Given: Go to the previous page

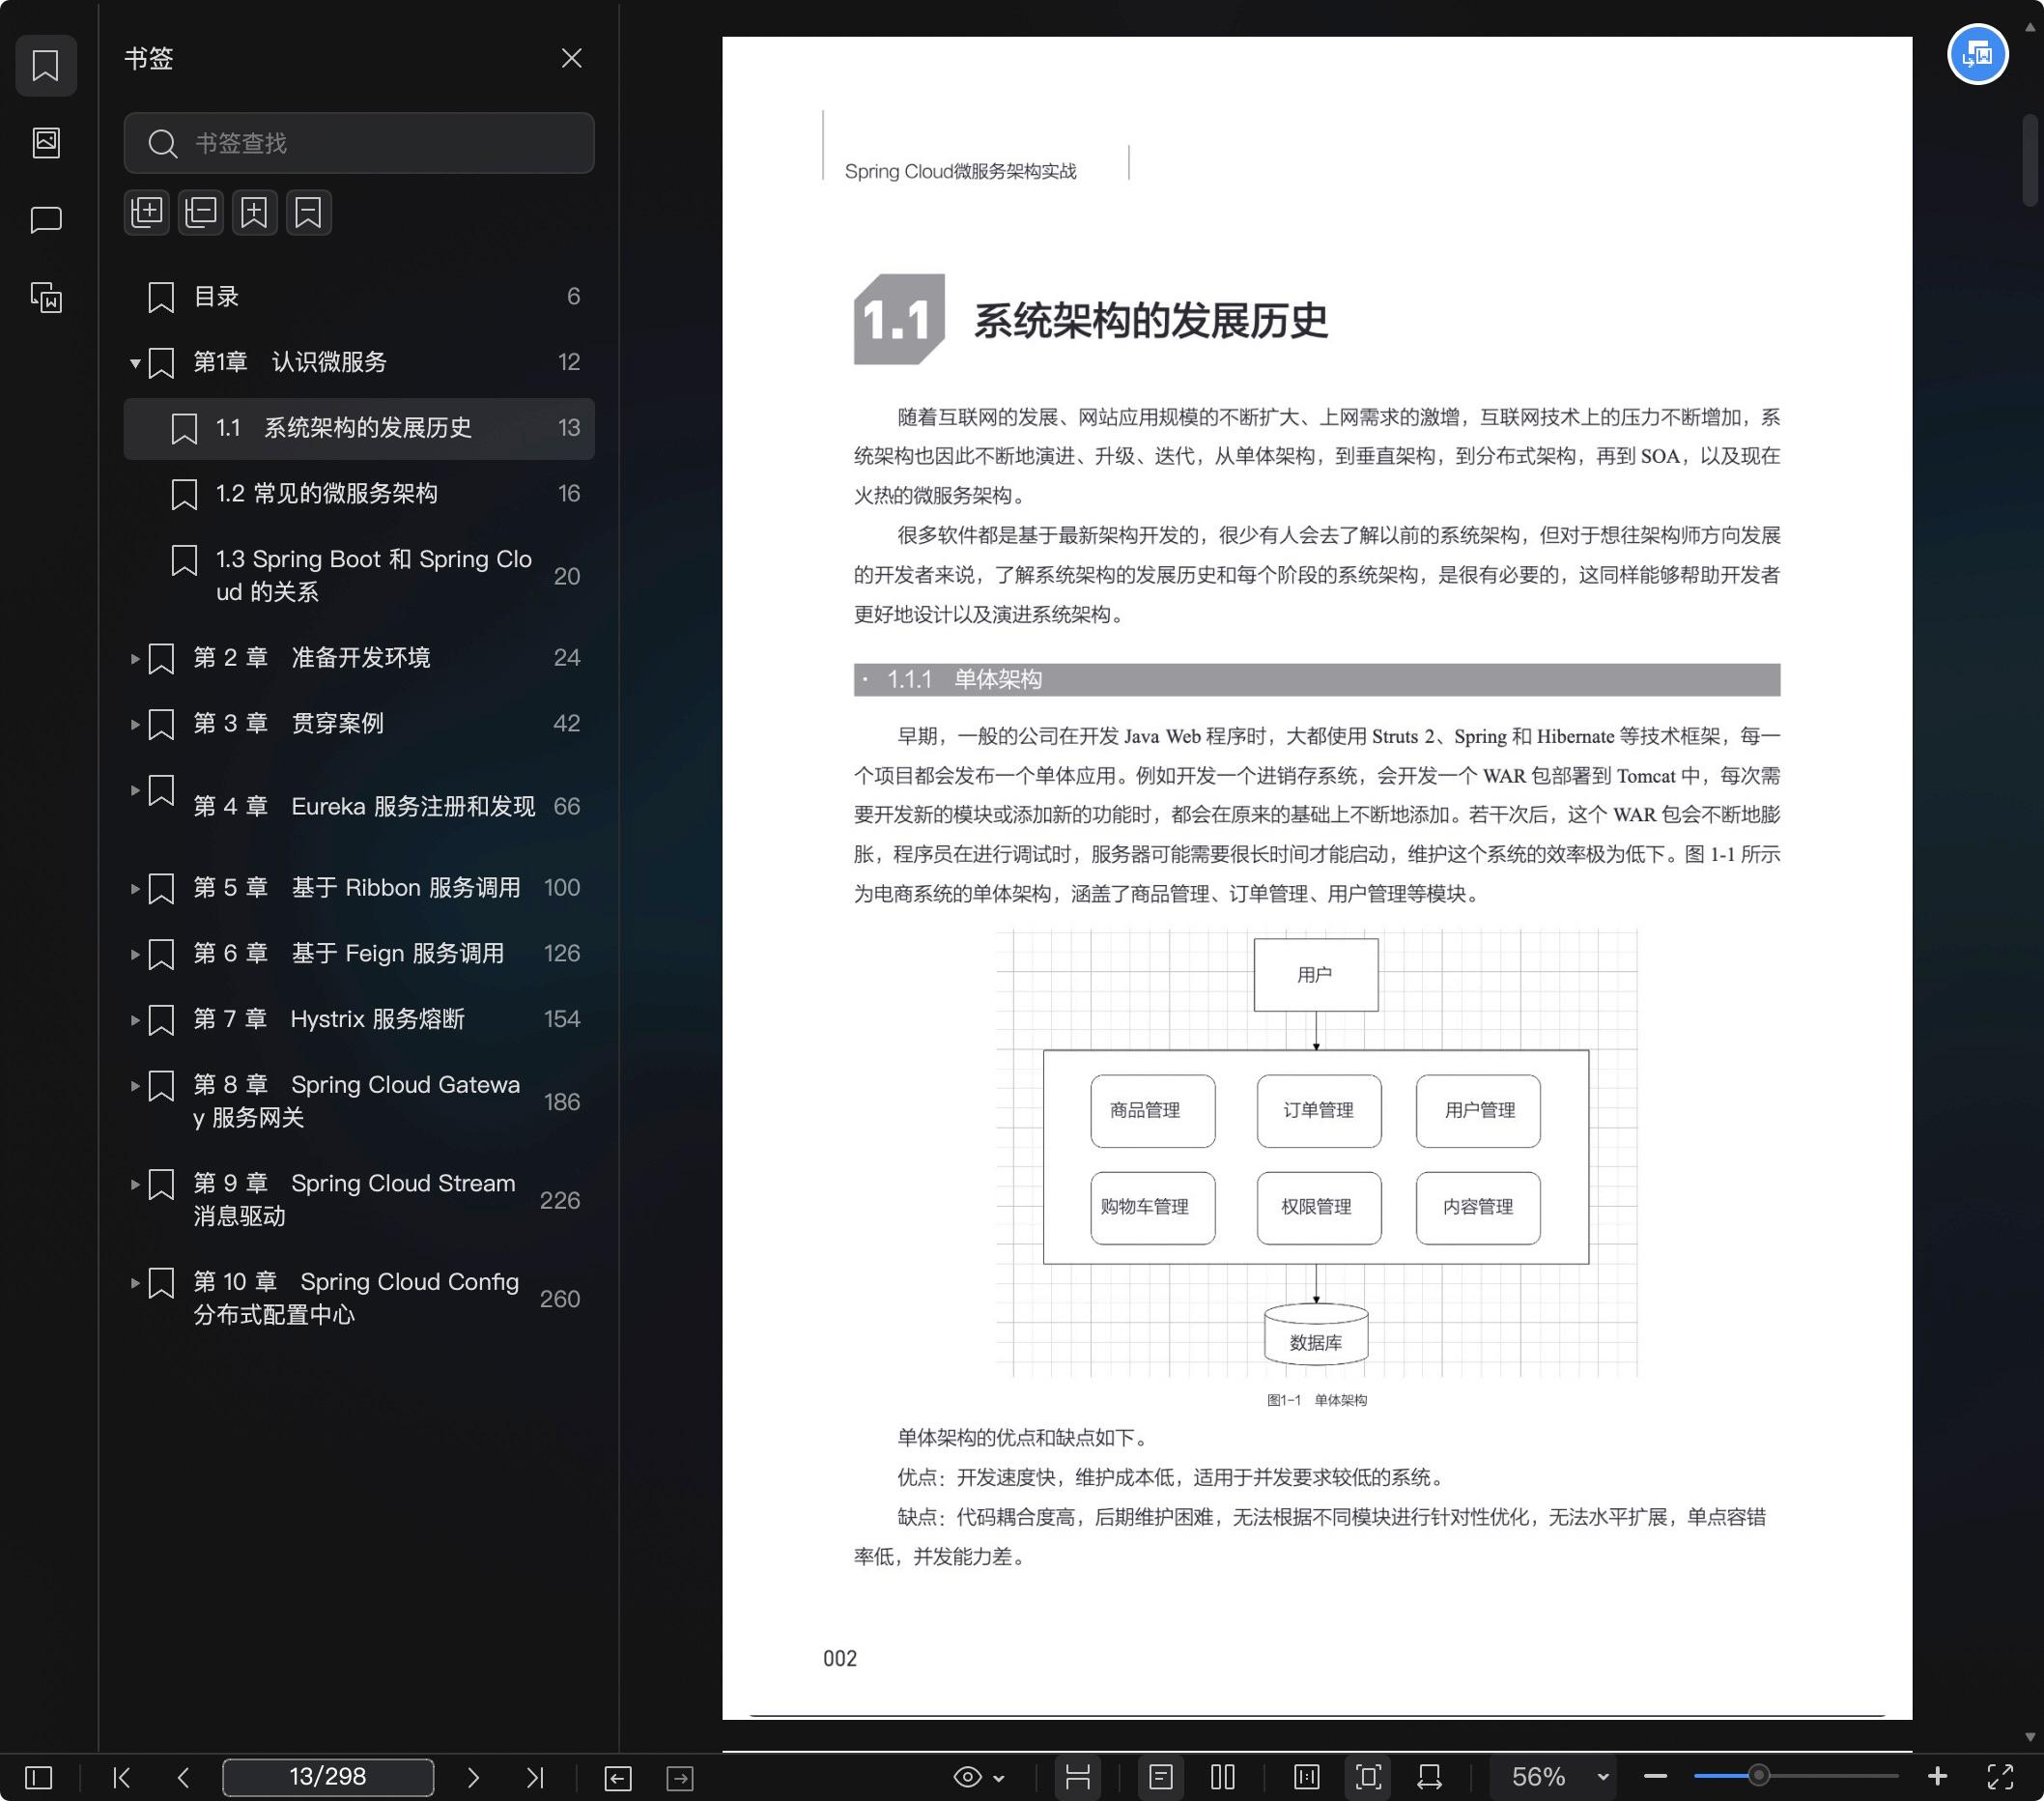Looking at the screenshot, I should 183,1777.
